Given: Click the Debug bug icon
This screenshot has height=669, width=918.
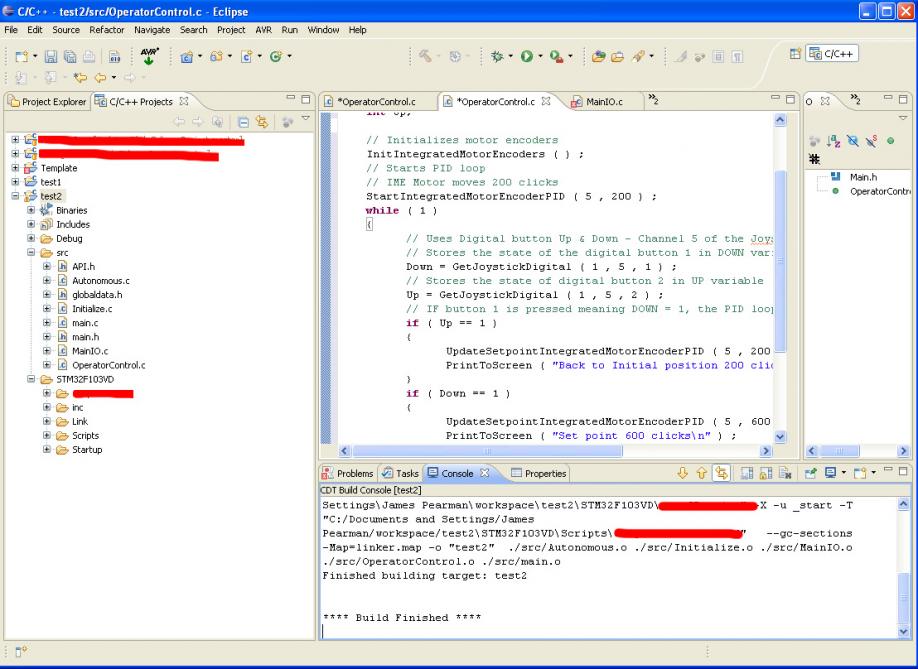Looking at the screenshot, I should [497, 56].
